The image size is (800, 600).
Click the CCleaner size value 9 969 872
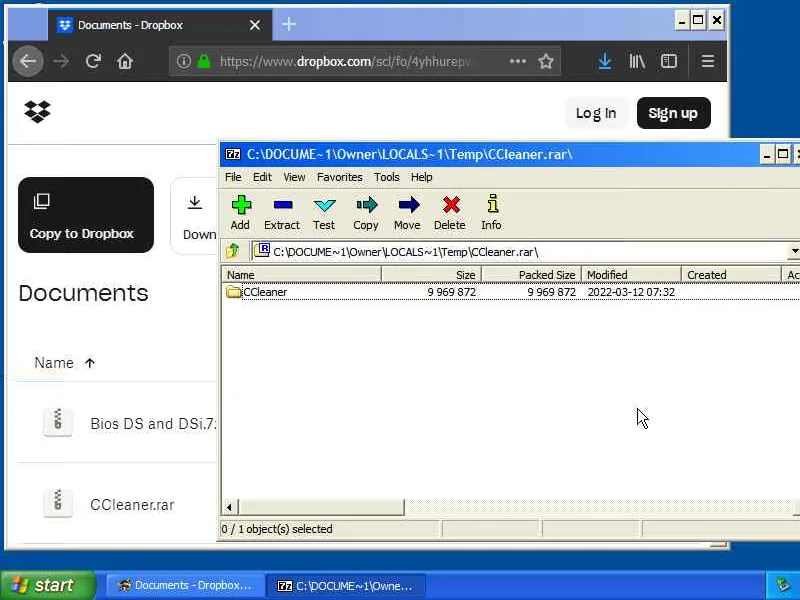452,292
